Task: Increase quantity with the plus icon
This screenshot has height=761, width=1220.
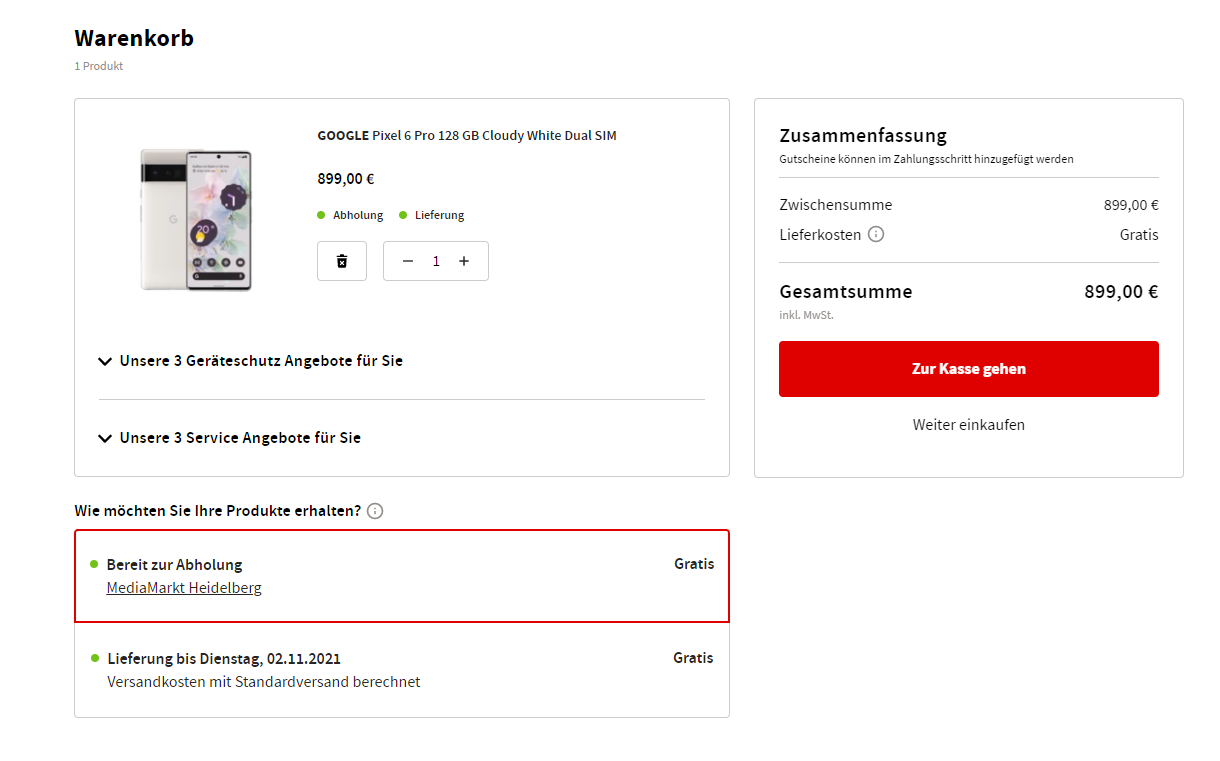Action: tap(464, 261)
